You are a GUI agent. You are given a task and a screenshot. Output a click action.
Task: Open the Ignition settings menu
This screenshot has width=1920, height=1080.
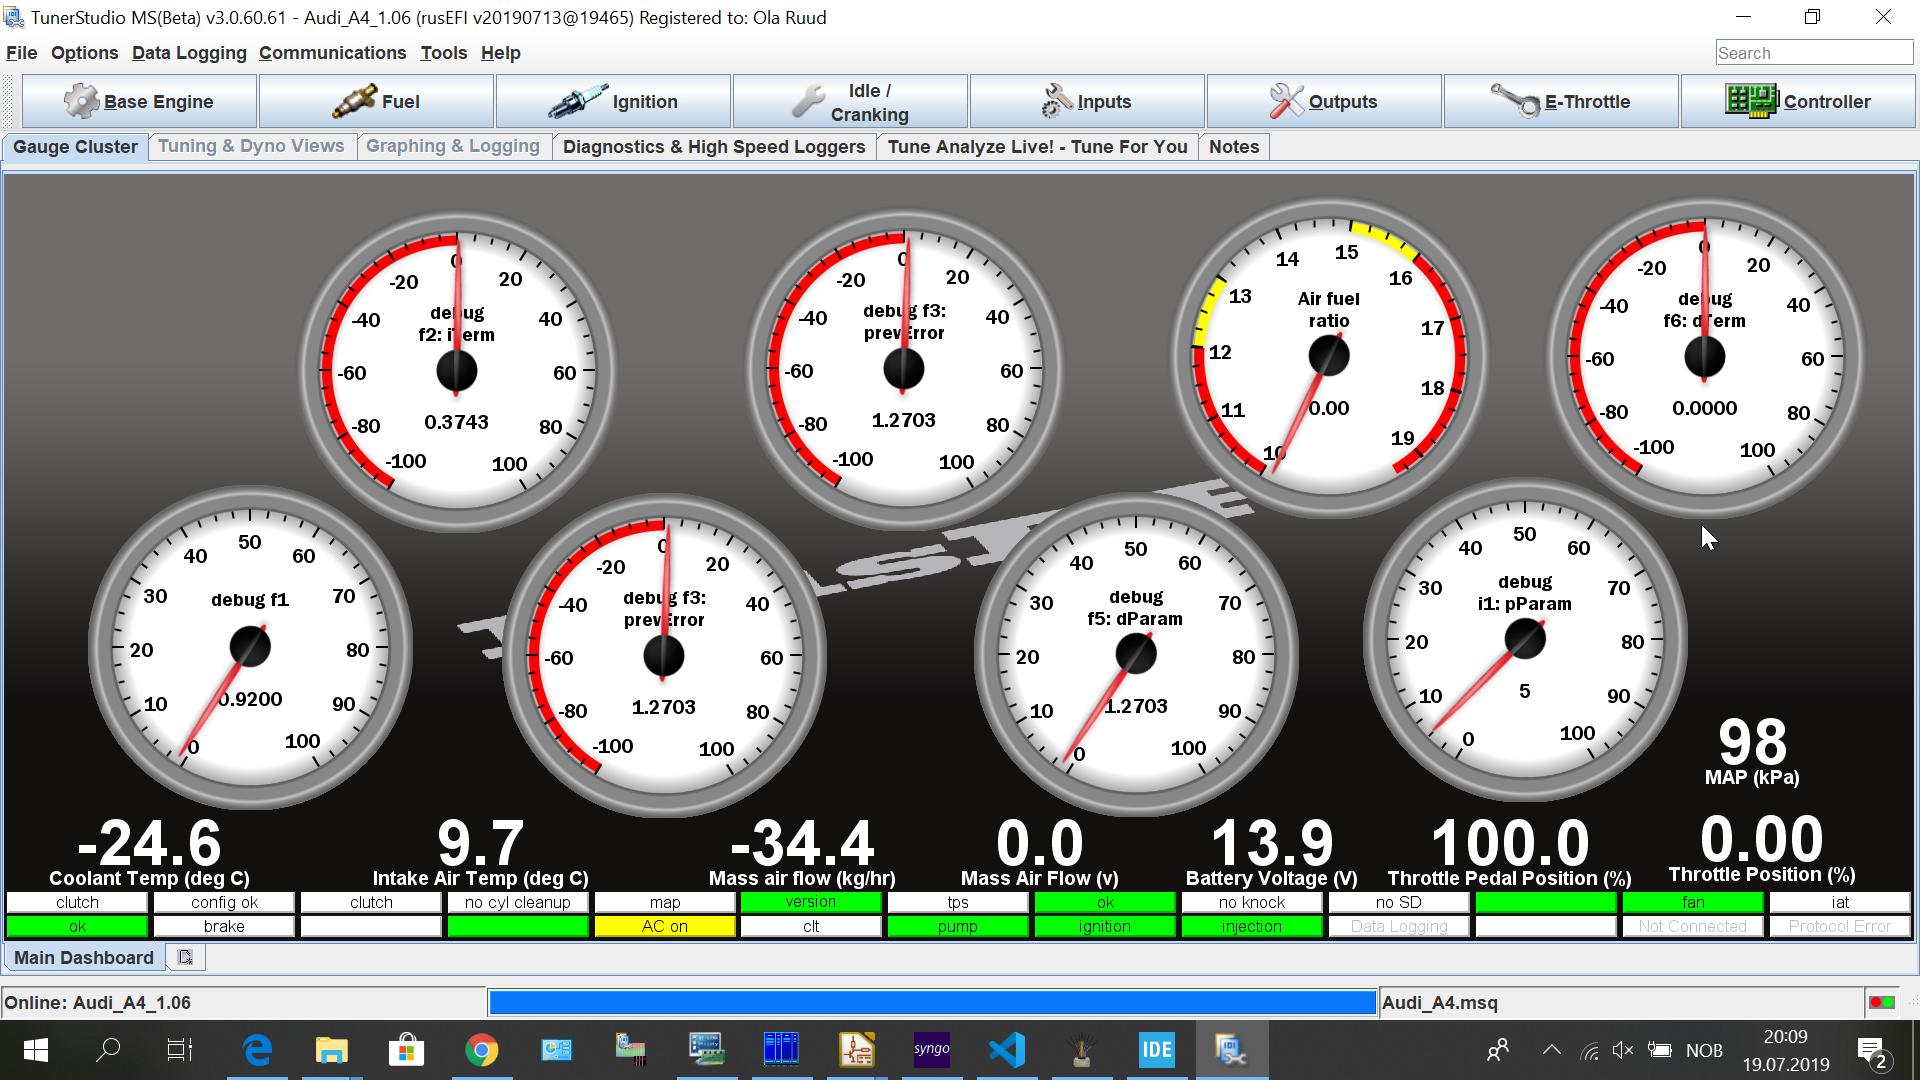[x=613, y=101]
